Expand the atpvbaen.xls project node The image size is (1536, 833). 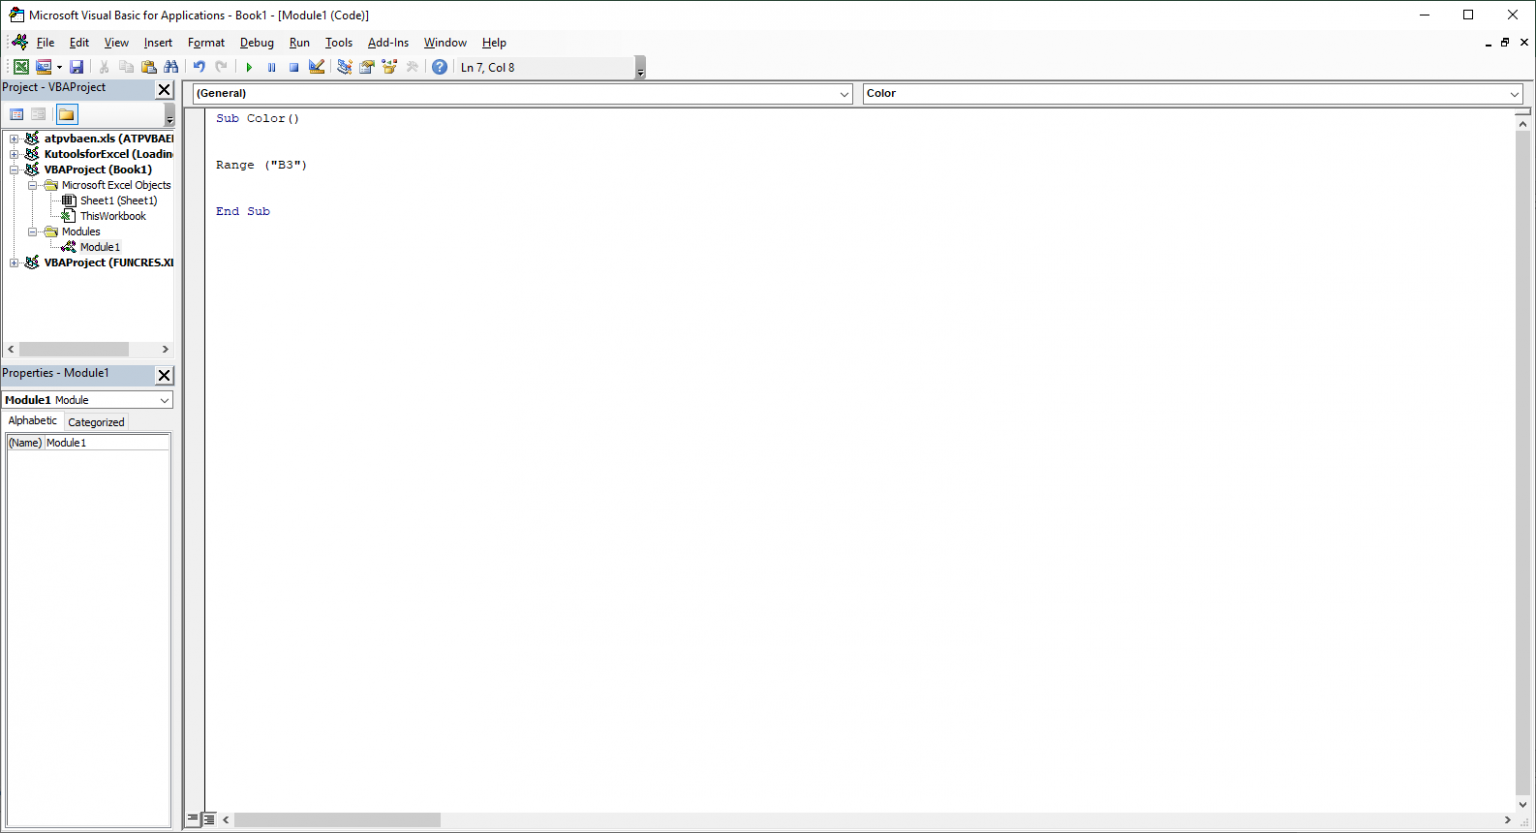tap(14, 138)
